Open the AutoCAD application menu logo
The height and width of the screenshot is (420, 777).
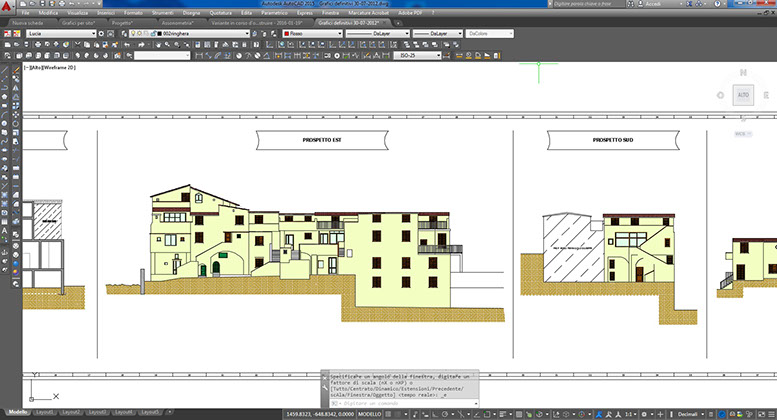[9, 8]
